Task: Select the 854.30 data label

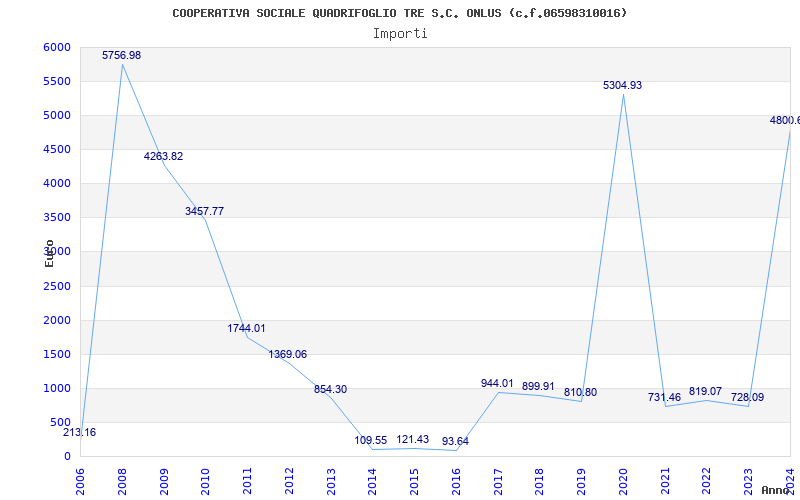Action: pos(330,389)
